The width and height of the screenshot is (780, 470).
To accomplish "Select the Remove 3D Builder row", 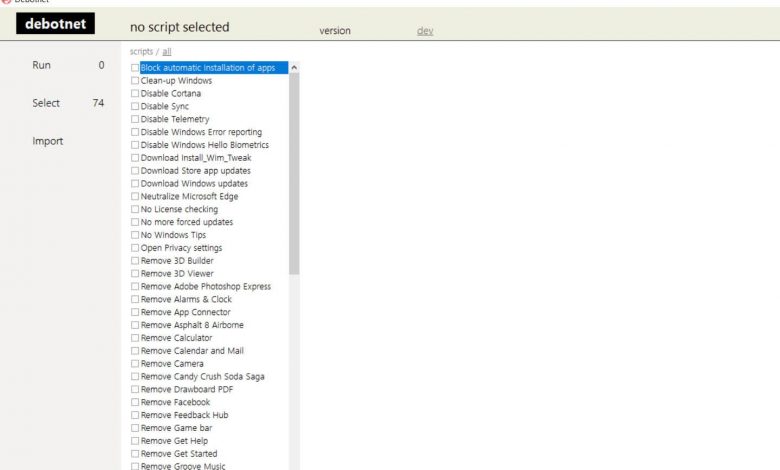I will click(x=177, y=261).
